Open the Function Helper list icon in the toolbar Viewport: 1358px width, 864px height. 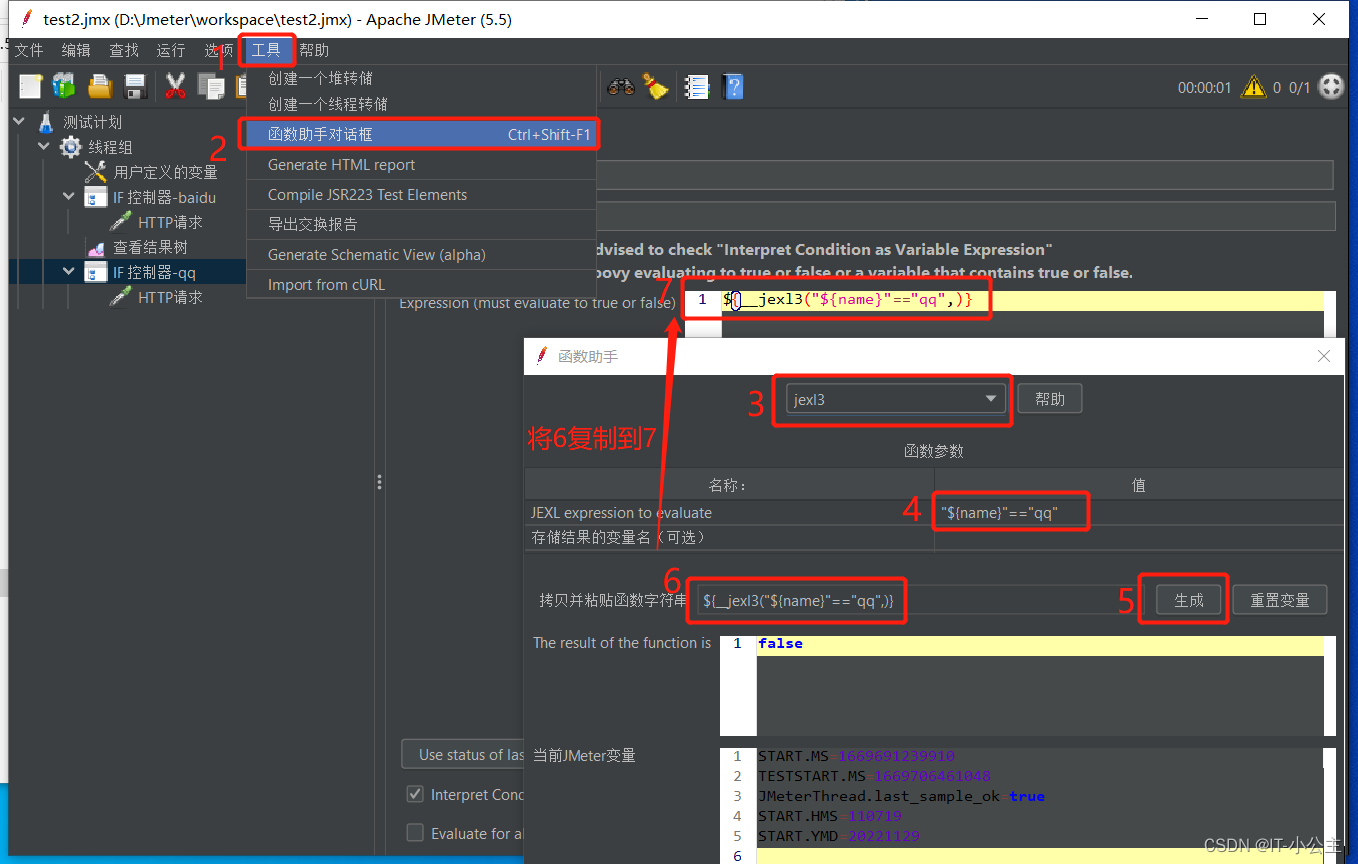pyautogui.click(x=697, y=87)
